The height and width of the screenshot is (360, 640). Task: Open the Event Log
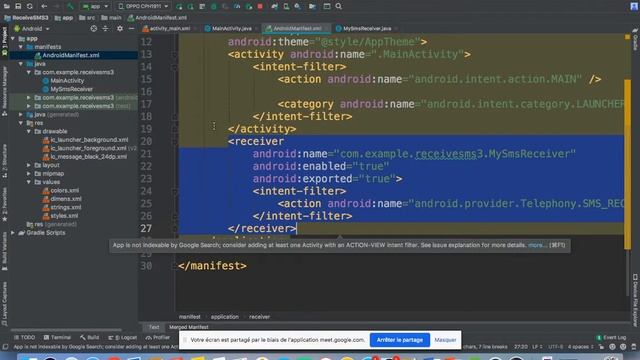tap(611, 338)
